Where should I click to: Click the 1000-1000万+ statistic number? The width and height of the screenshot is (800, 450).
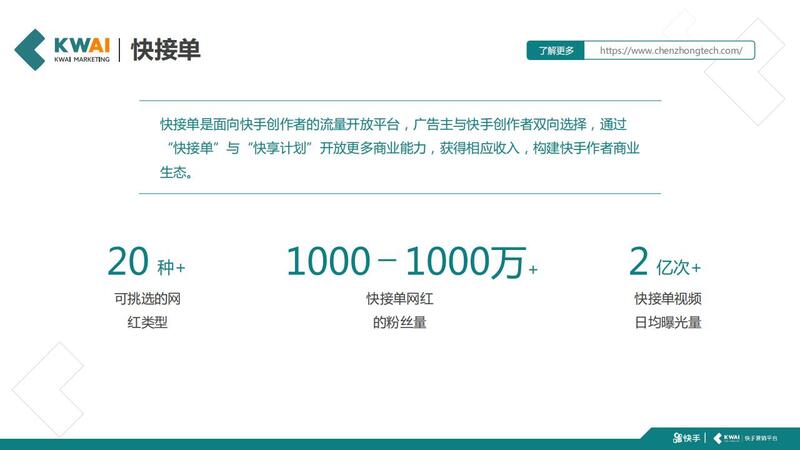pos(411,262)
